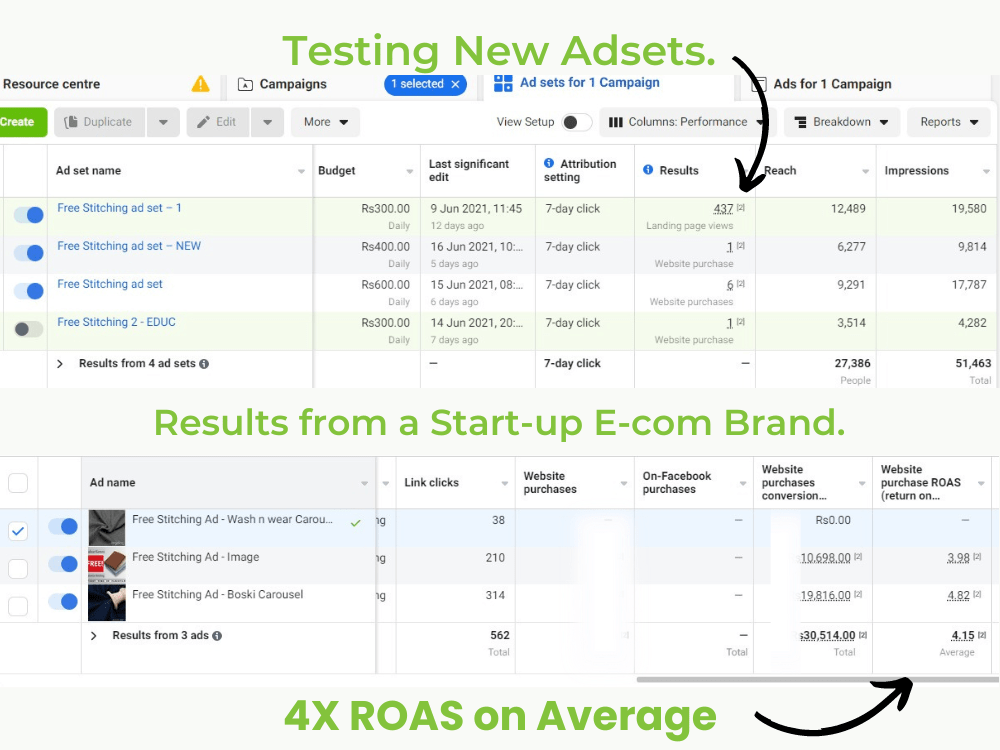1000x750 pixels.
Task: Open the Columns: Performance dropdown
Action: [x=686, y=122]
